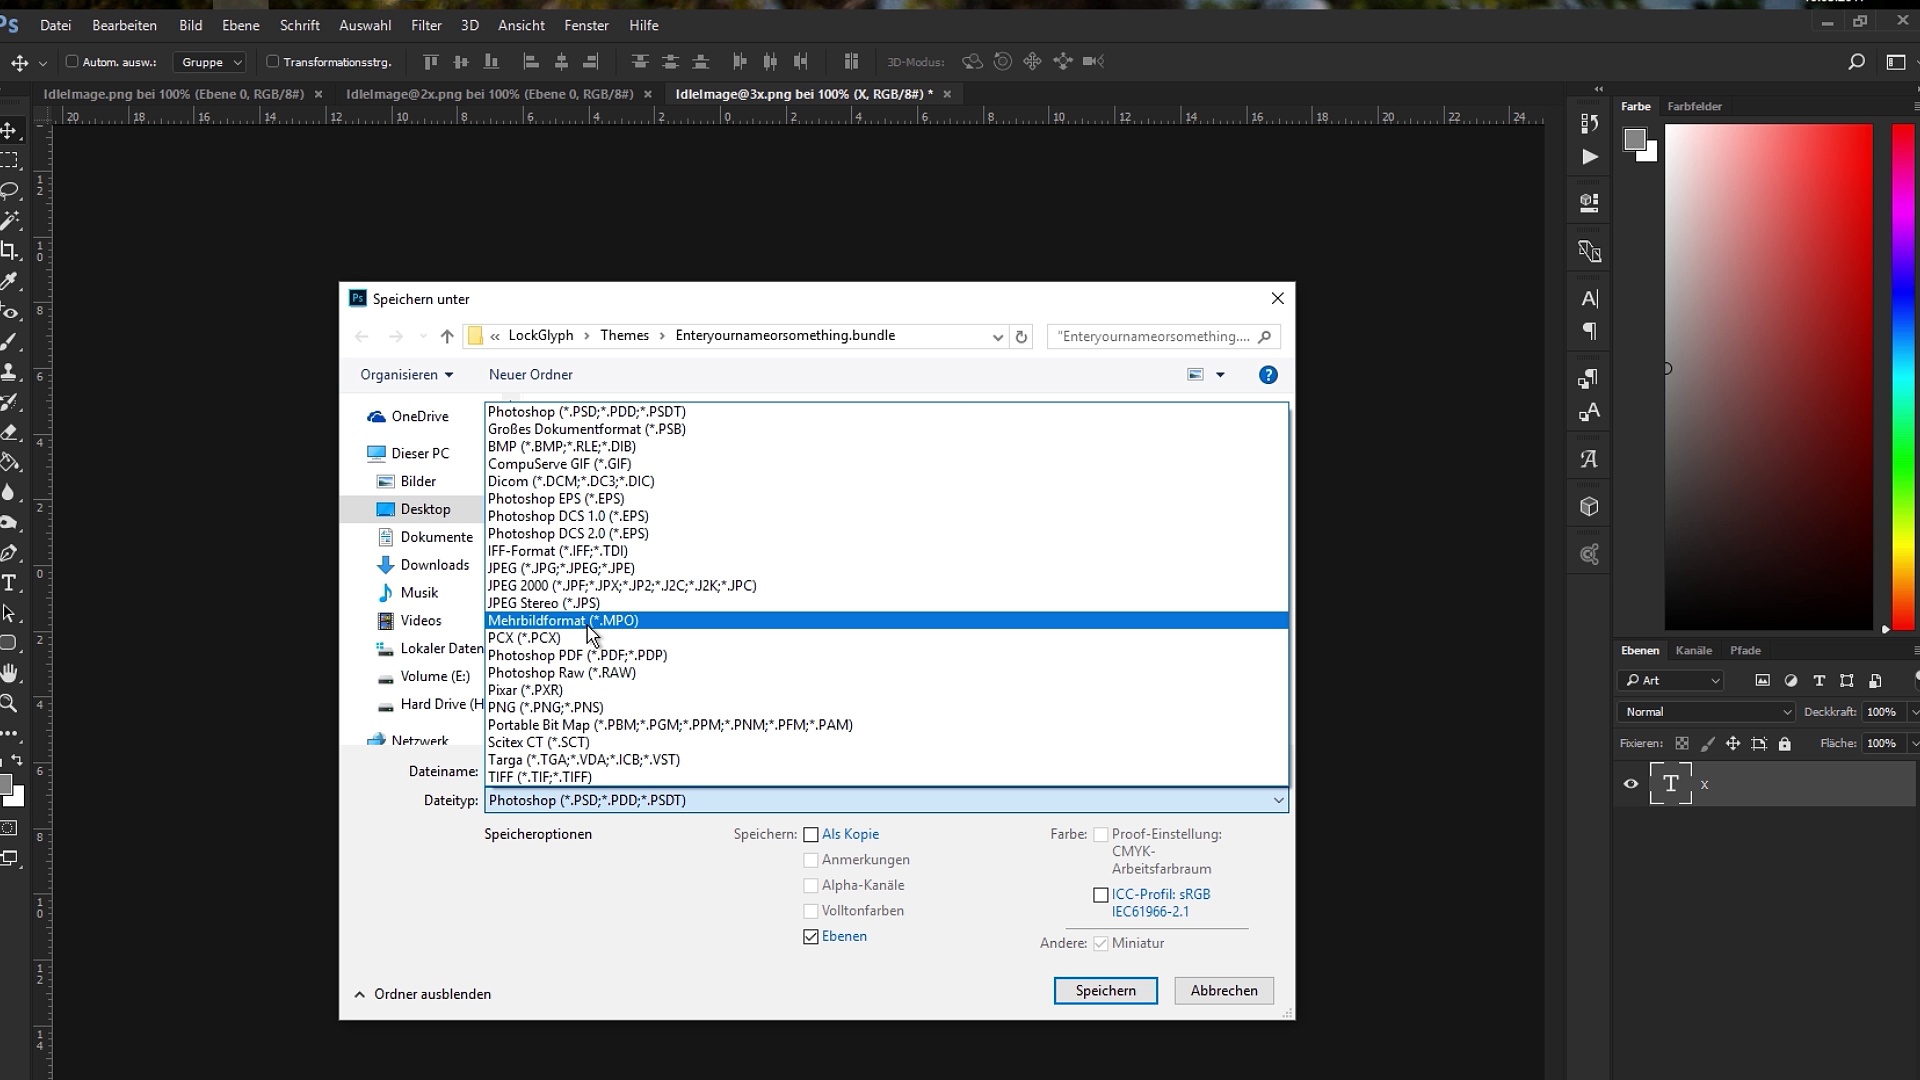Switch to the Kanäle tab
The image size is (1920, 1080).
[x=1693, y=650]
